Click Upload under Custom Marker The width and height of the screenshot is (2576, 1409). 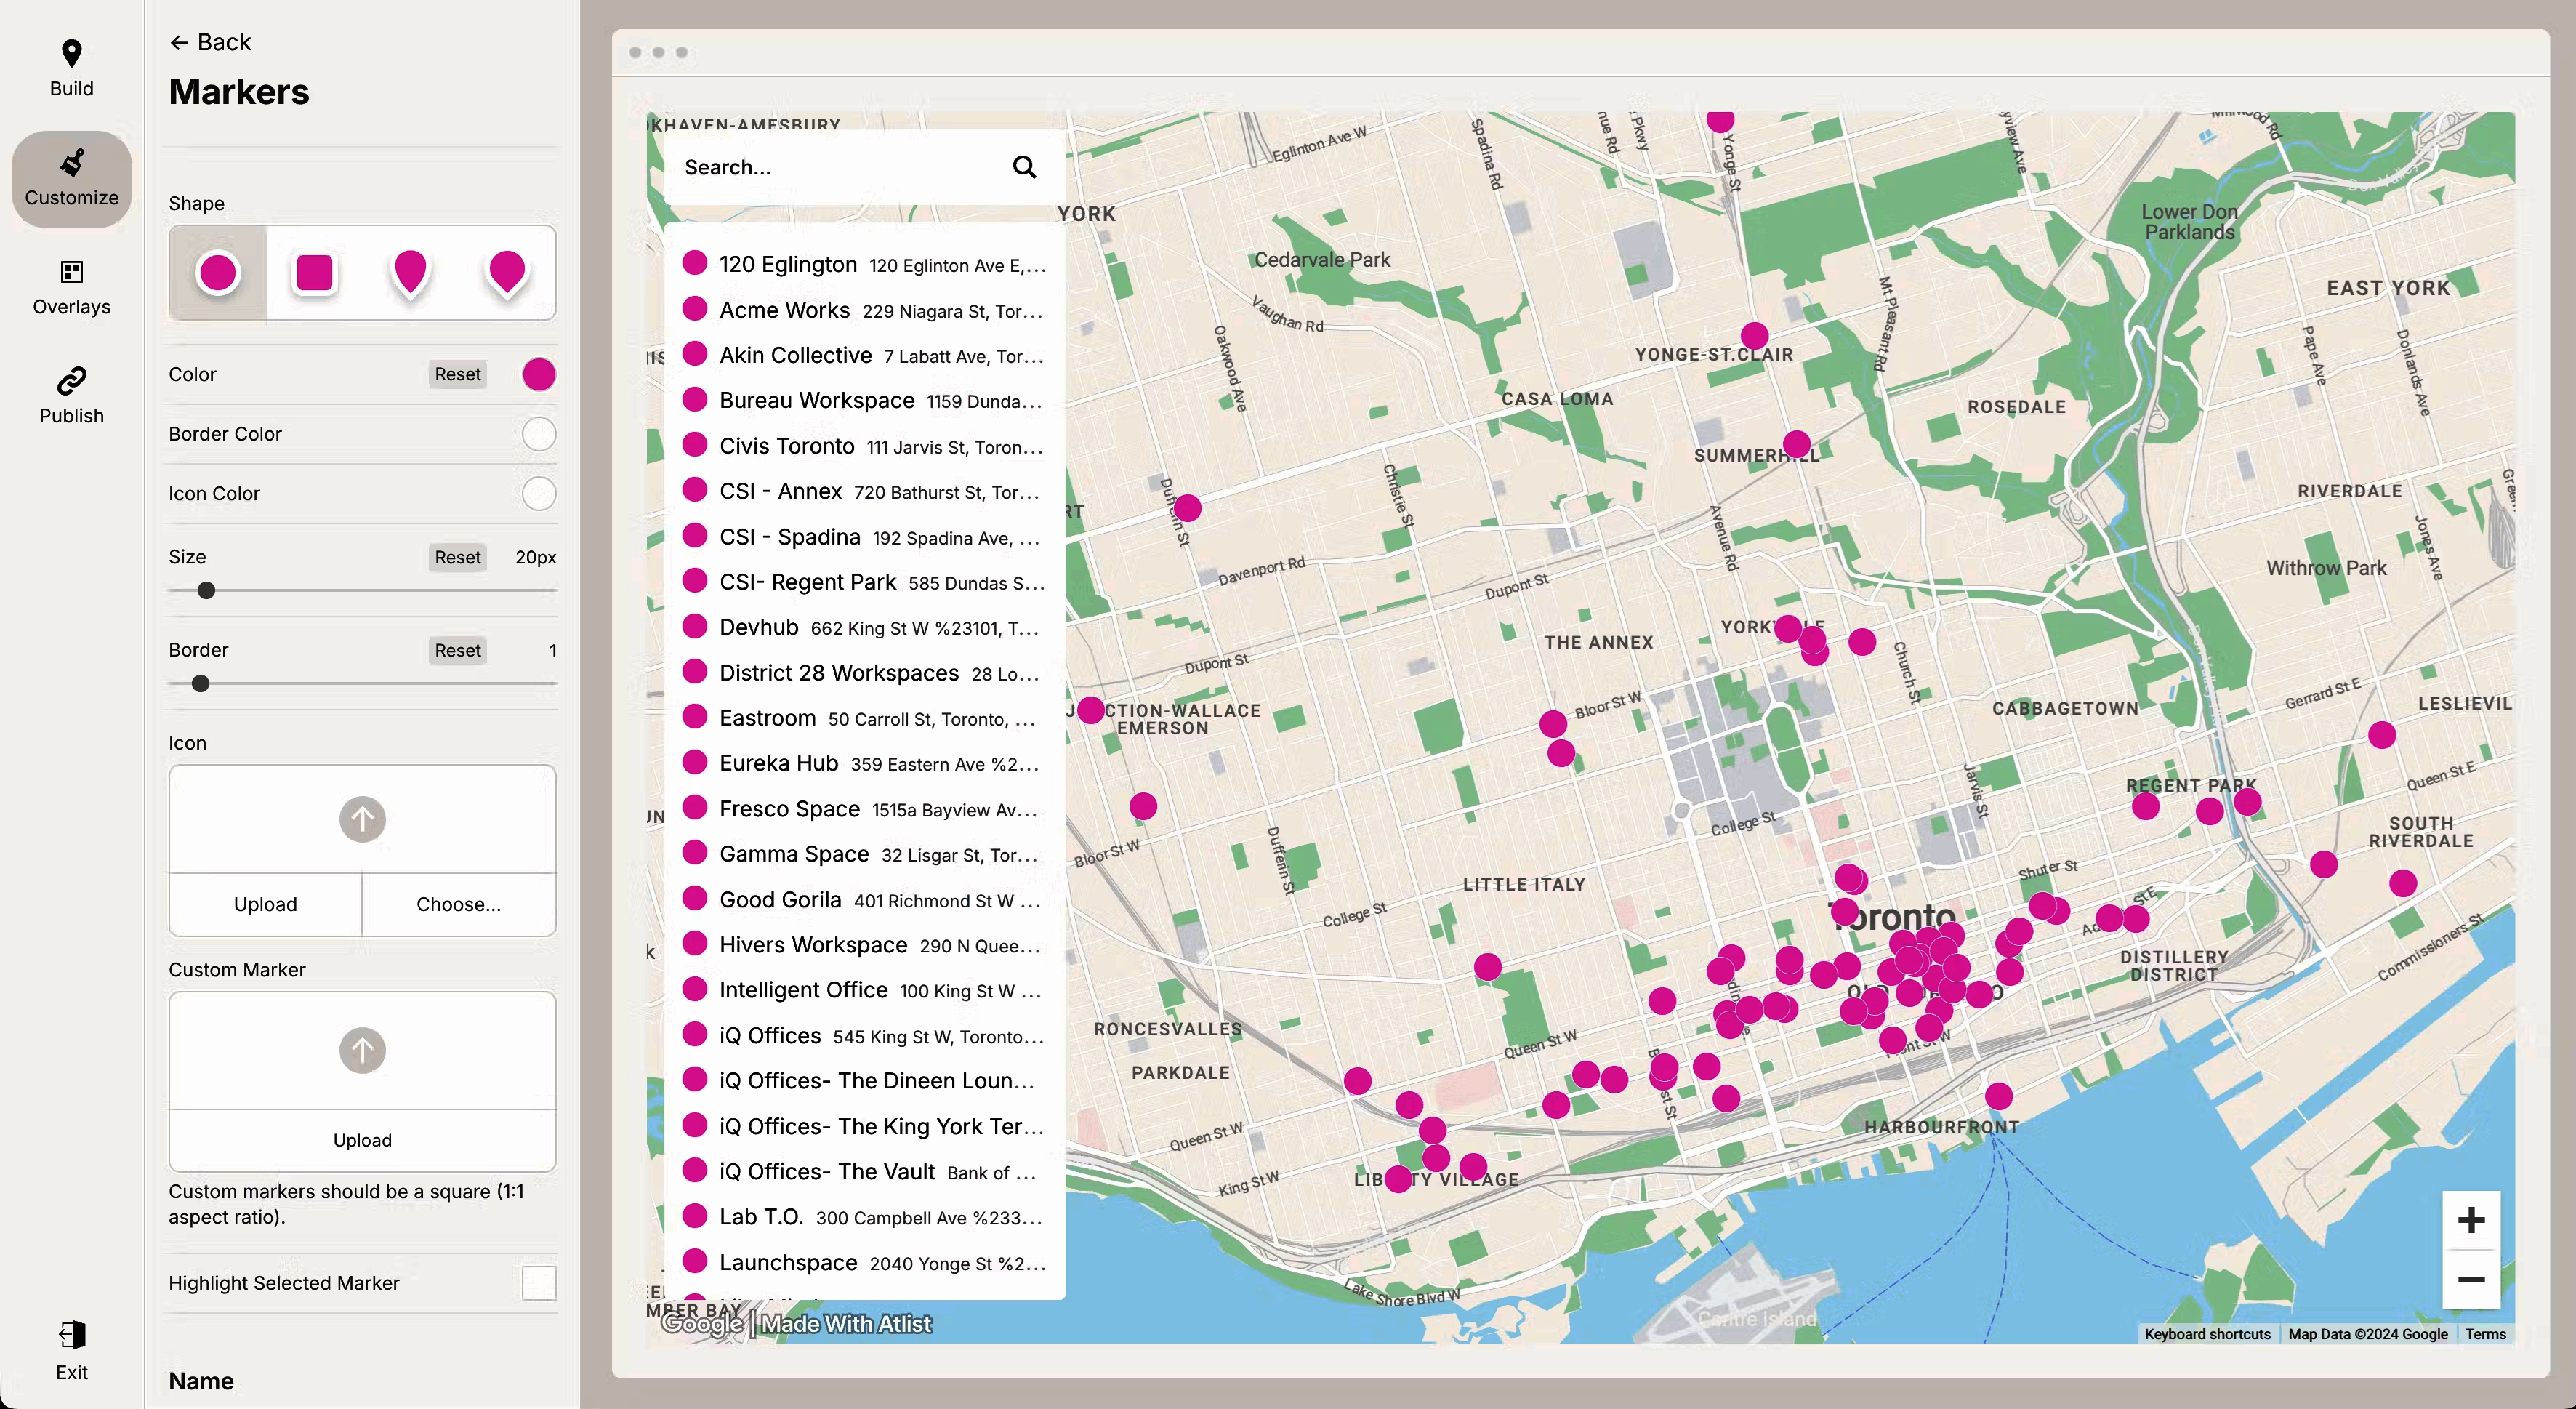point(362,1140)
